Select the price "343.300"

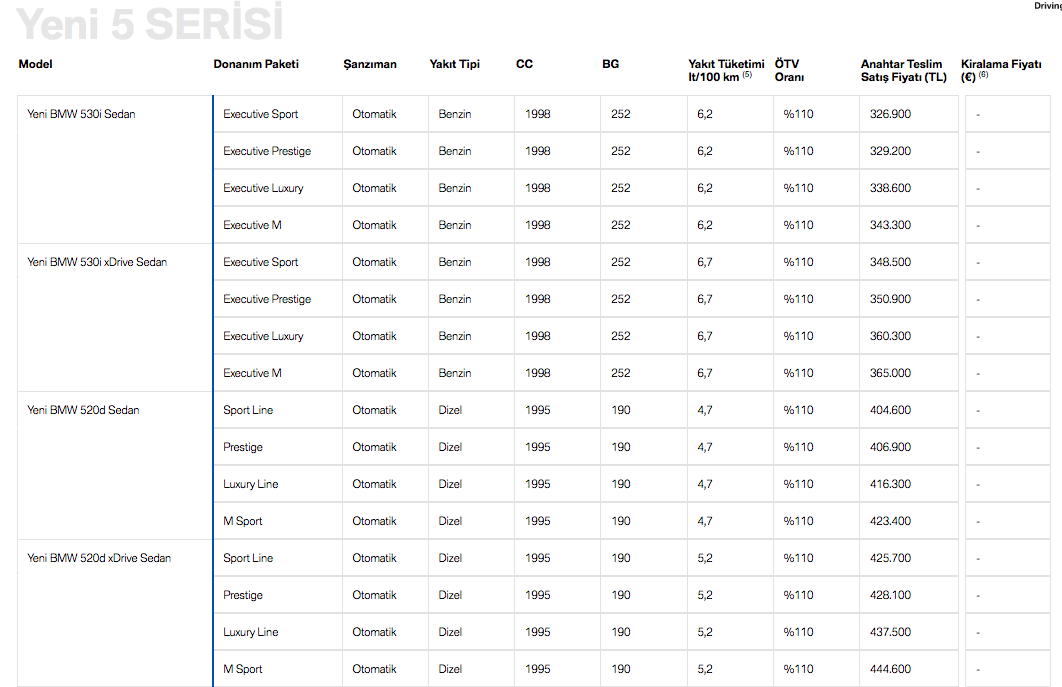pyautogui.click(x=891, y=225)
